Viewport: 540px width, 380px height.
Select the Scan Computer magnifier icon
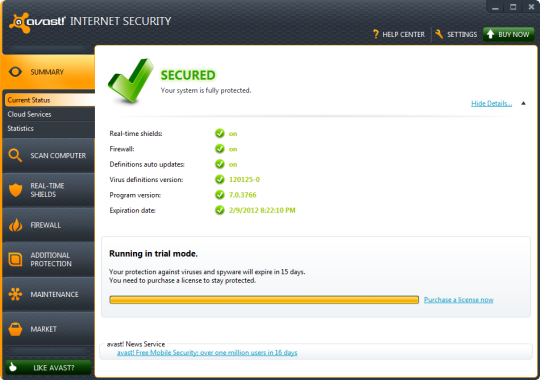click(x=15, y=155)
